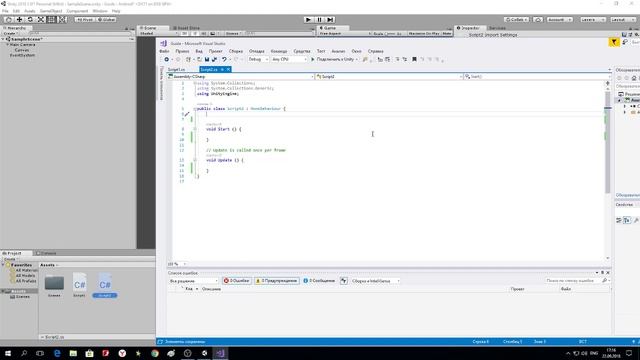This screenshot has height=360, width=640.
Task: Open Visual Studio Отладка menu
Action: (x=257, y=51)
